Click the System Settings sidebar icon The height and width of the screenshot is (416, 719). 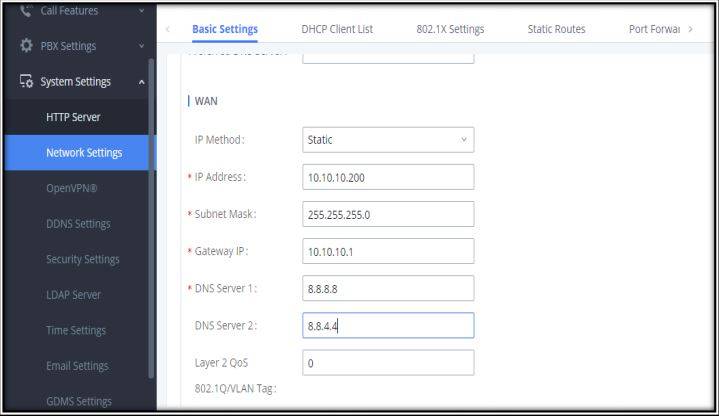tap(26, 82)
